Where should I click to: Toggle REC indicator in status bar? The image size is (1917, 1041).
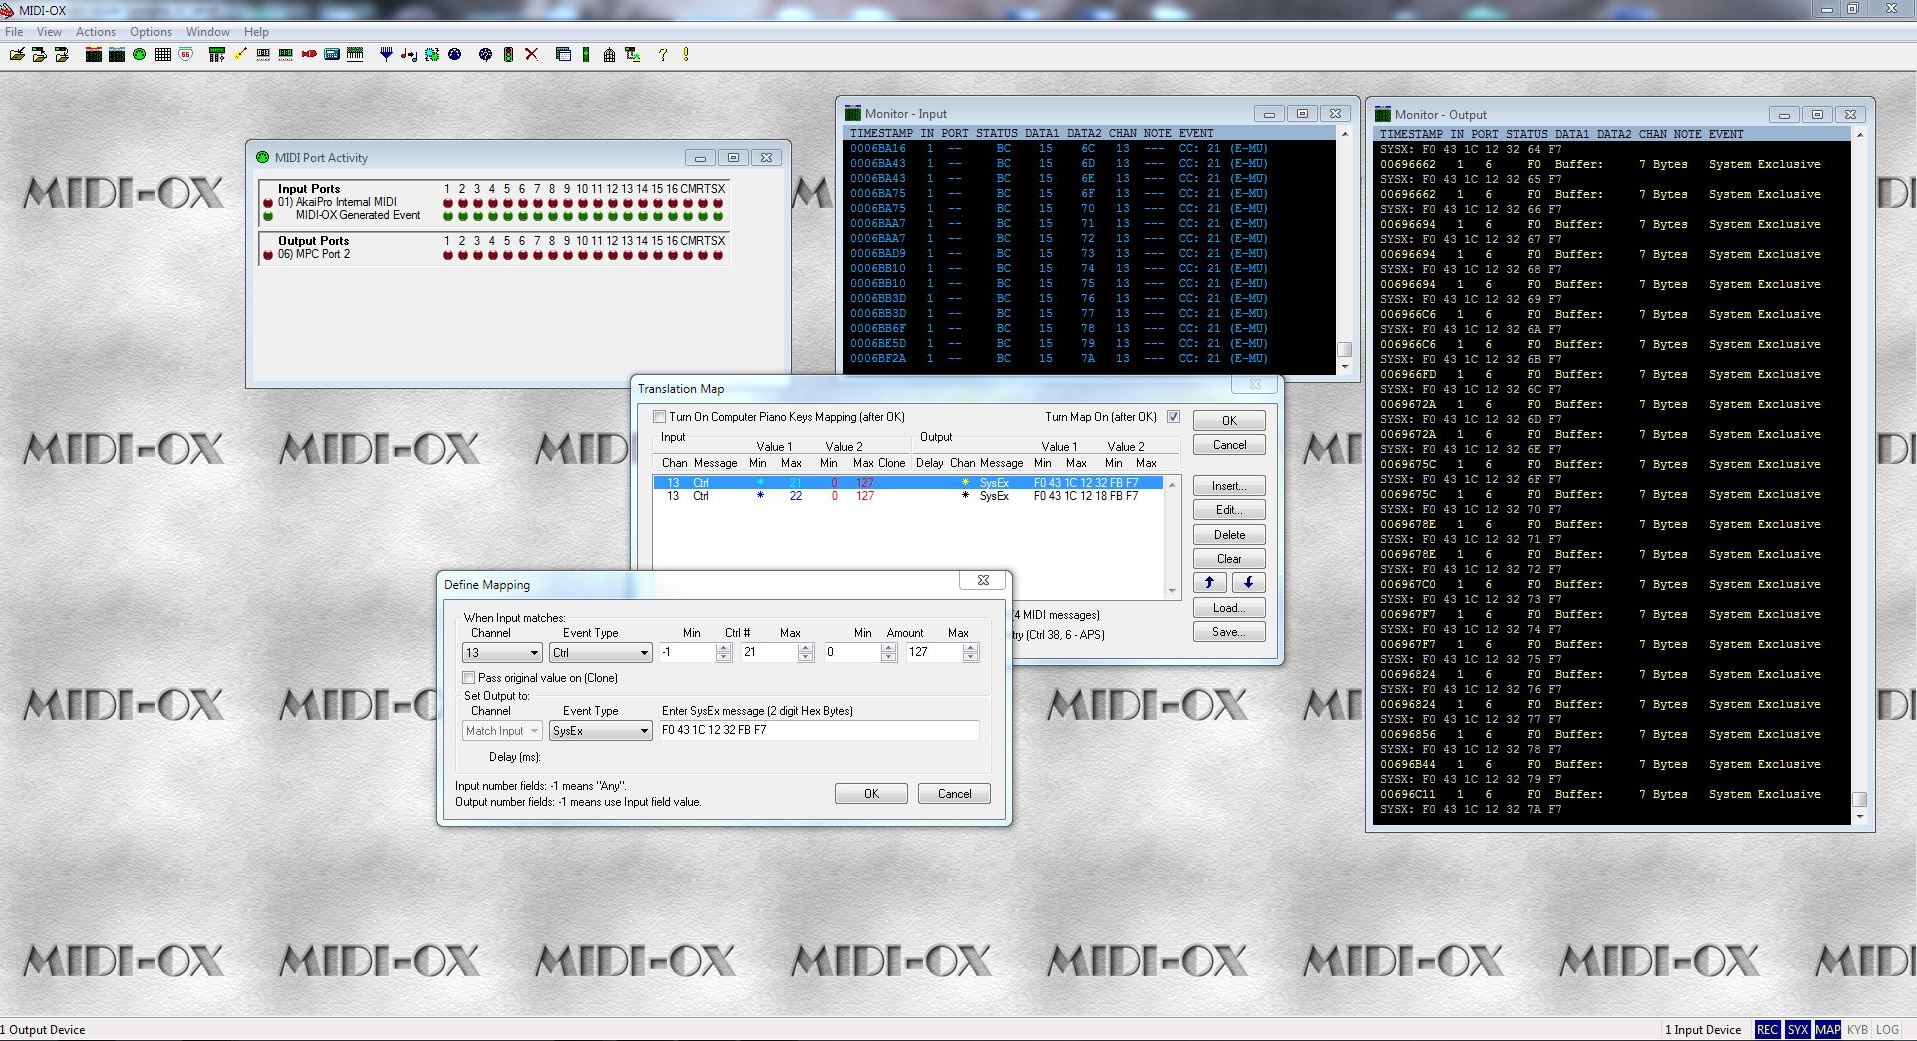(x=1767, y=1029)
